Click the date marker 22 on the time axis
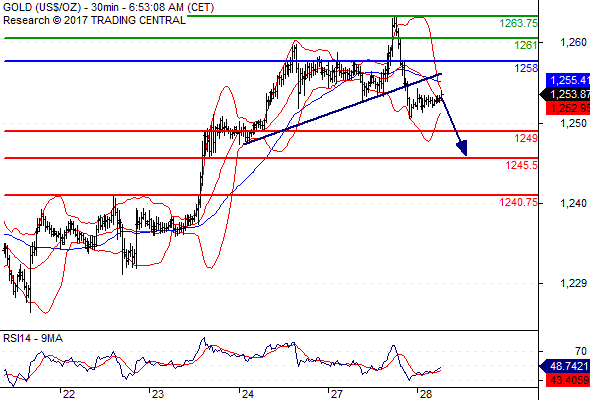Screen dimensions: 590x400 68,394
